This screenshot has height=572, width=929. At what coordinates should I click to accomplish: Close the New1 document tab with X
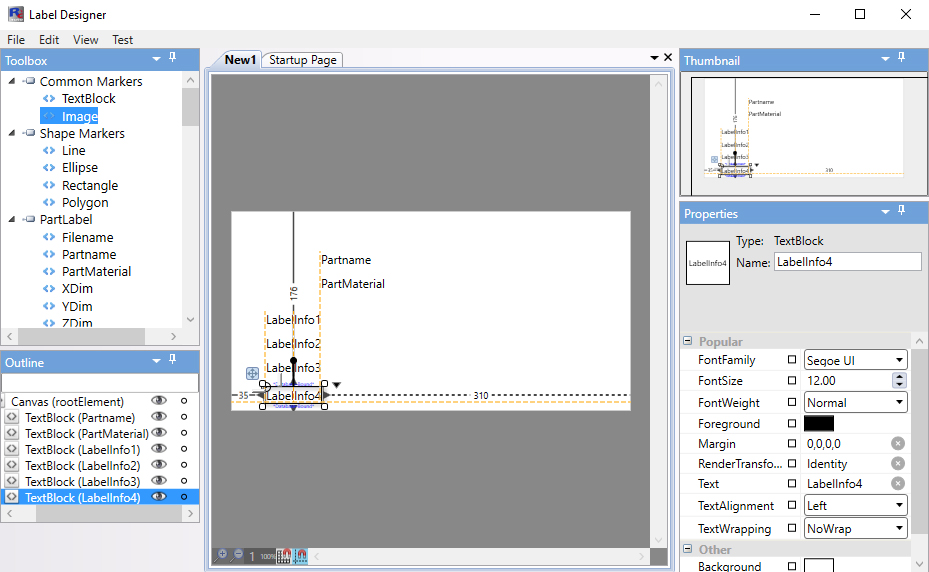point(668,57)
